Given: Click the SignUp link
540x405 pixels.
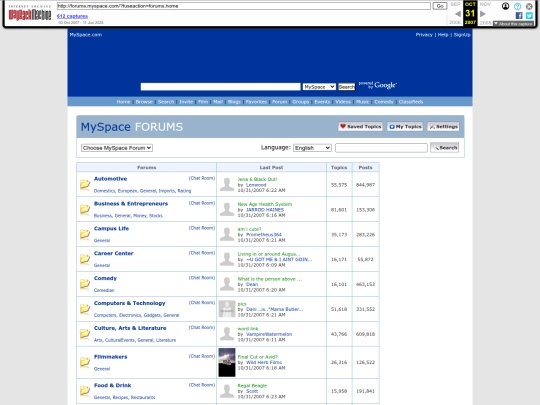Looking at the screenshot, I should click(x=462, y=34).
